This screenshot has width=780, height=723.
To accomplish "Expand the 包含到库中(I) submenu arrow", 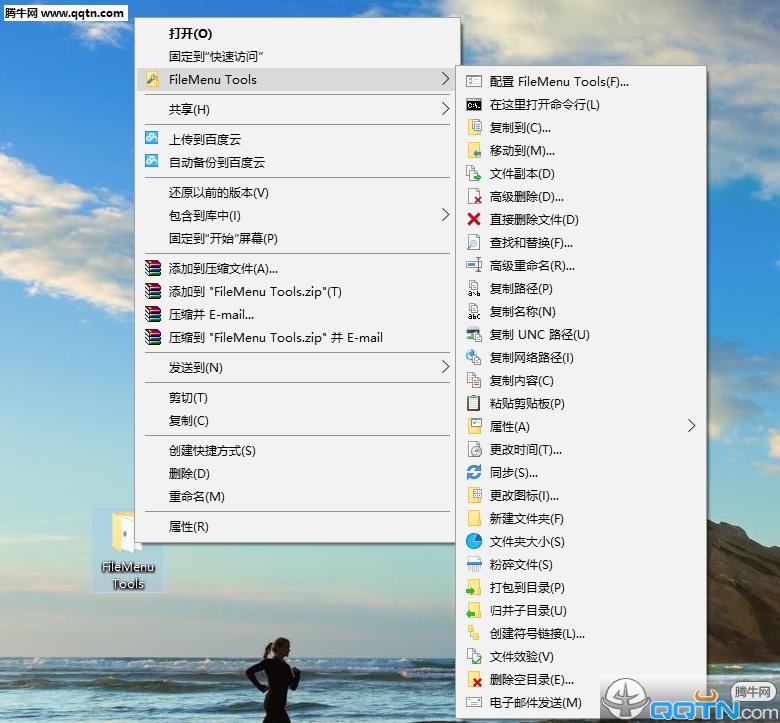I will [x=445, y=215].
